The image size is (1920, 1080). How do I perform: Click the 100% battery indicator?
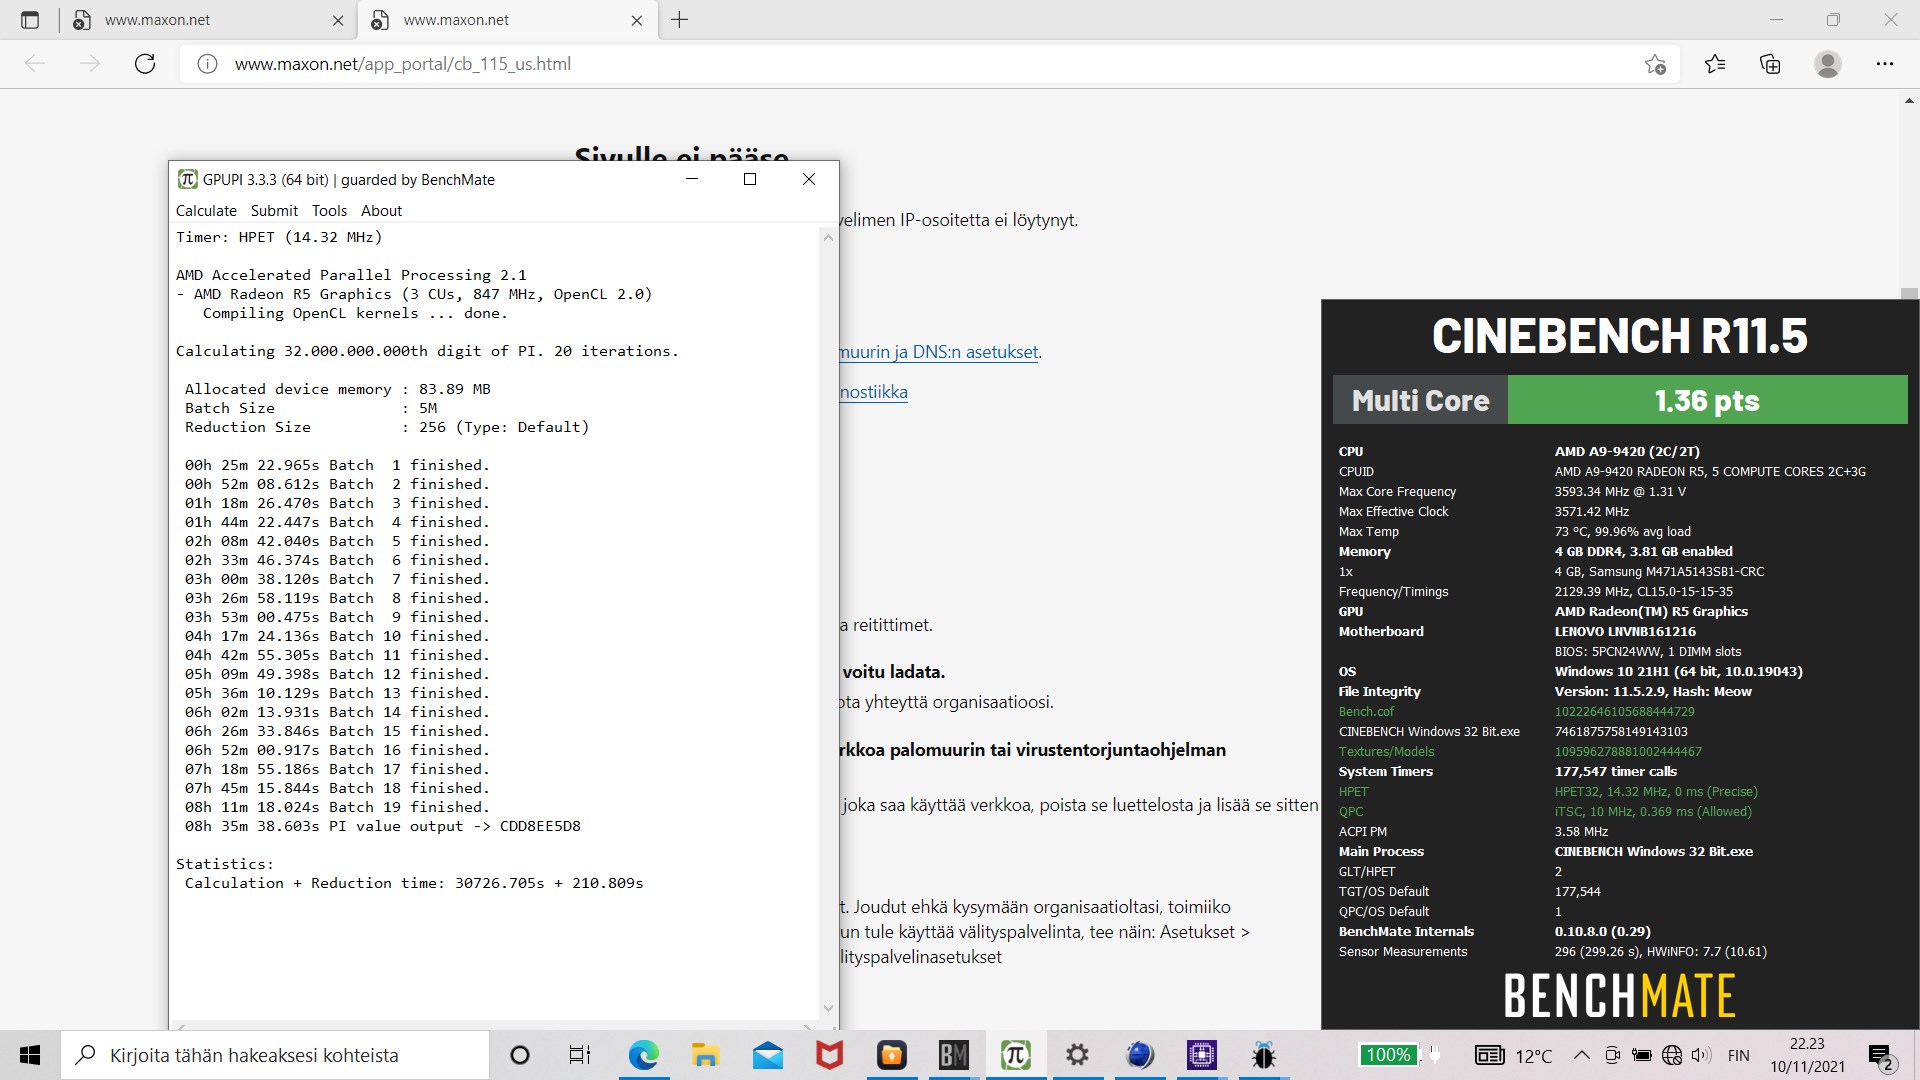click(x=1388, y=1055)
